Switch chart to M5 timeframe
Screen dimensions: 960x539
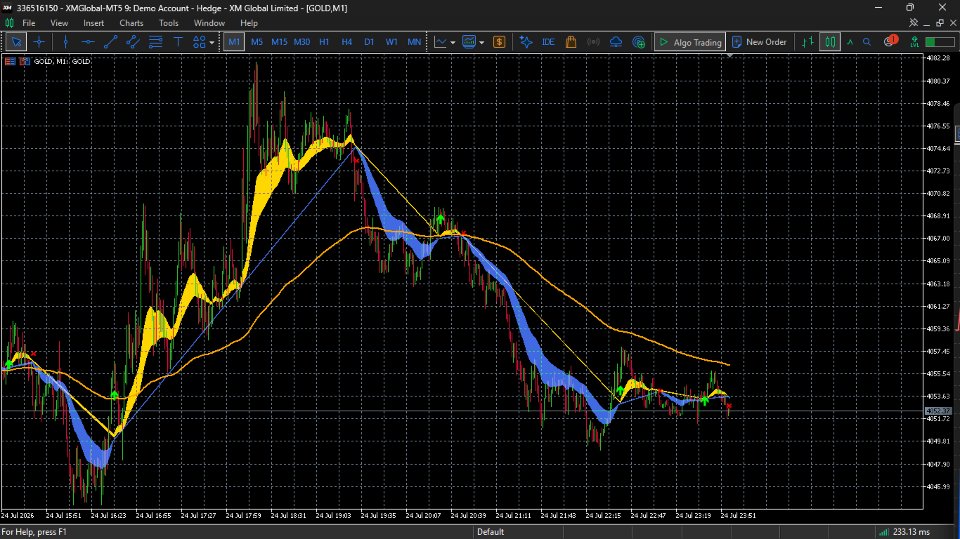coord(257,42)
